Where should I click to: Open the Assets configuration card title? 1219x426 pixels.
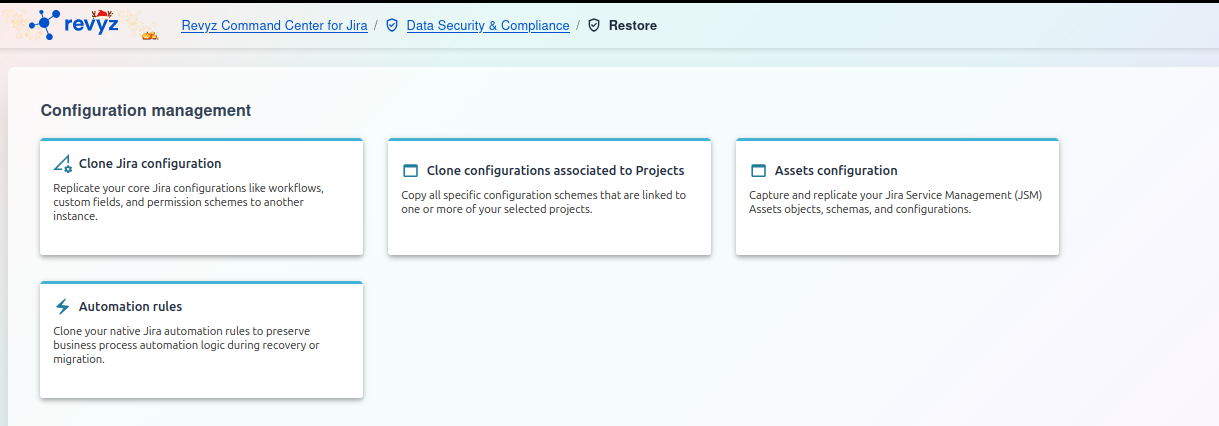pyautogui.click(x=836, y=171)
